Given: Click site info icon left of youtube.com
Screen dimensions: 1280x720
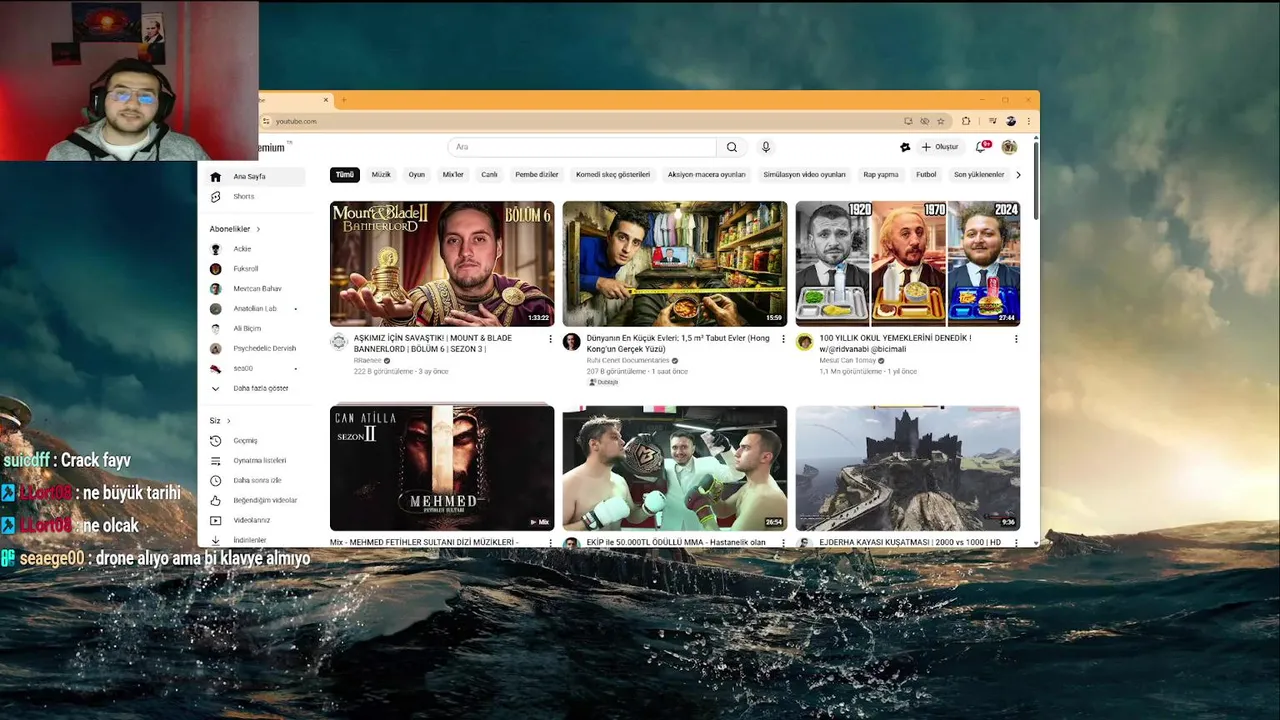Looking at the screenshot, I should tap(267, 121).
